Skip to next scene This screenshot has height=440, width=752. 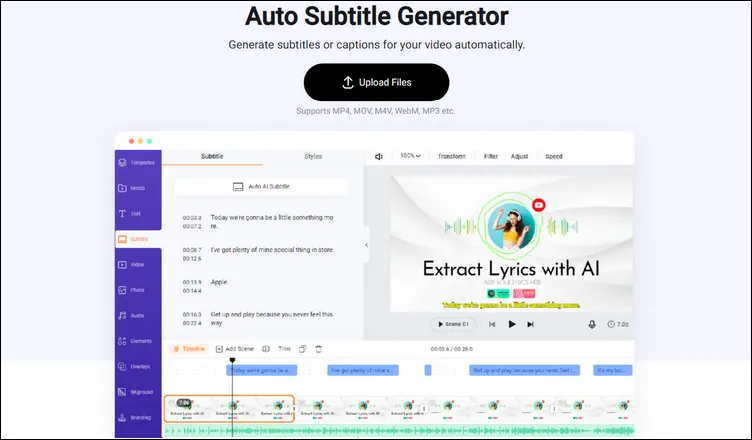pos(530,324)
